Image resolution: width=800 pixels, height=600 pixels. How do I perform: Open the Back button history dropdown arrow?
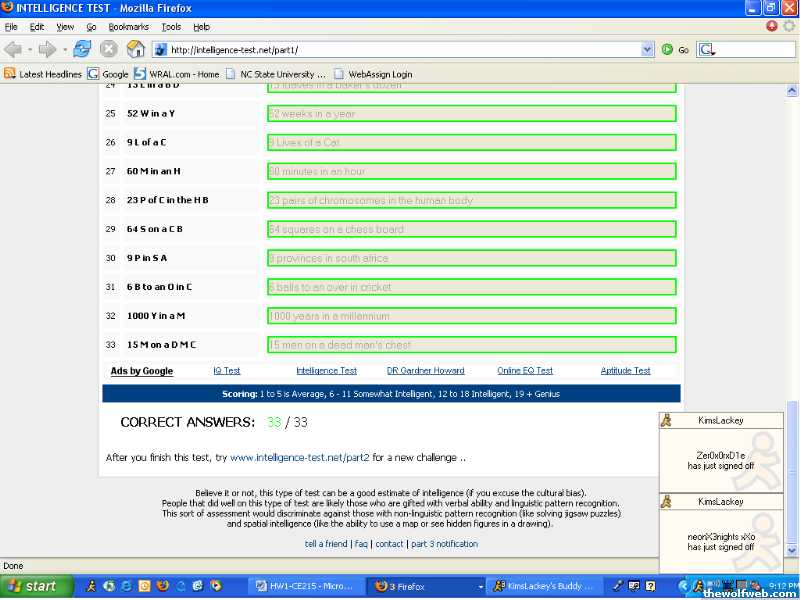[x=29, y=49]
